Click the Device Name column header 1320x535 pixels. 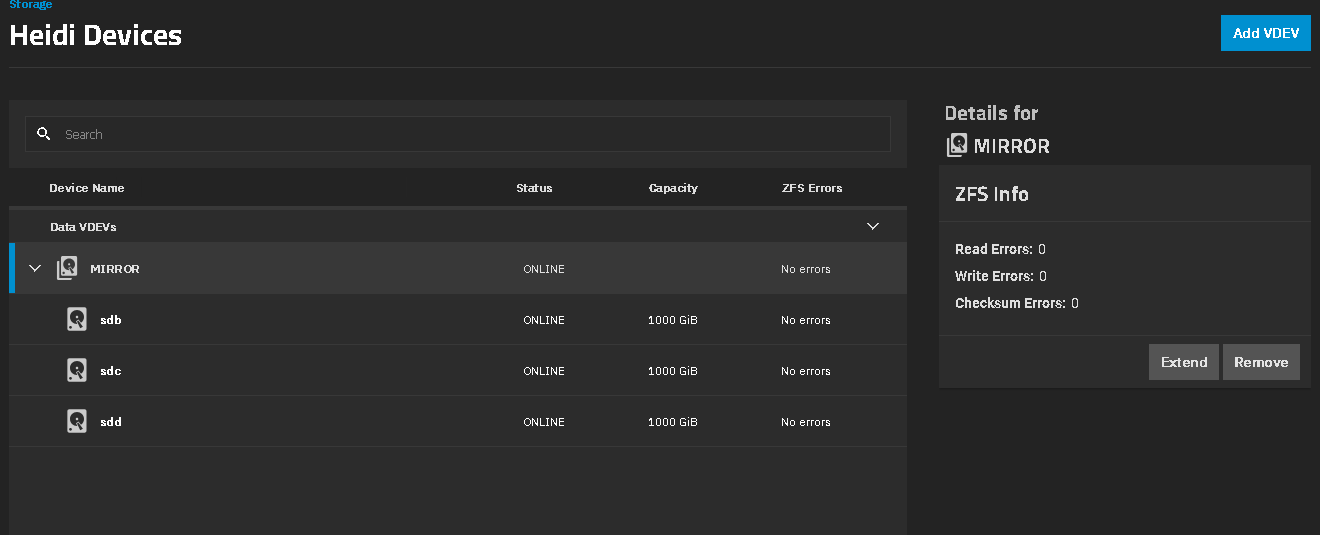pyautogui.click(x=87, y=188)
